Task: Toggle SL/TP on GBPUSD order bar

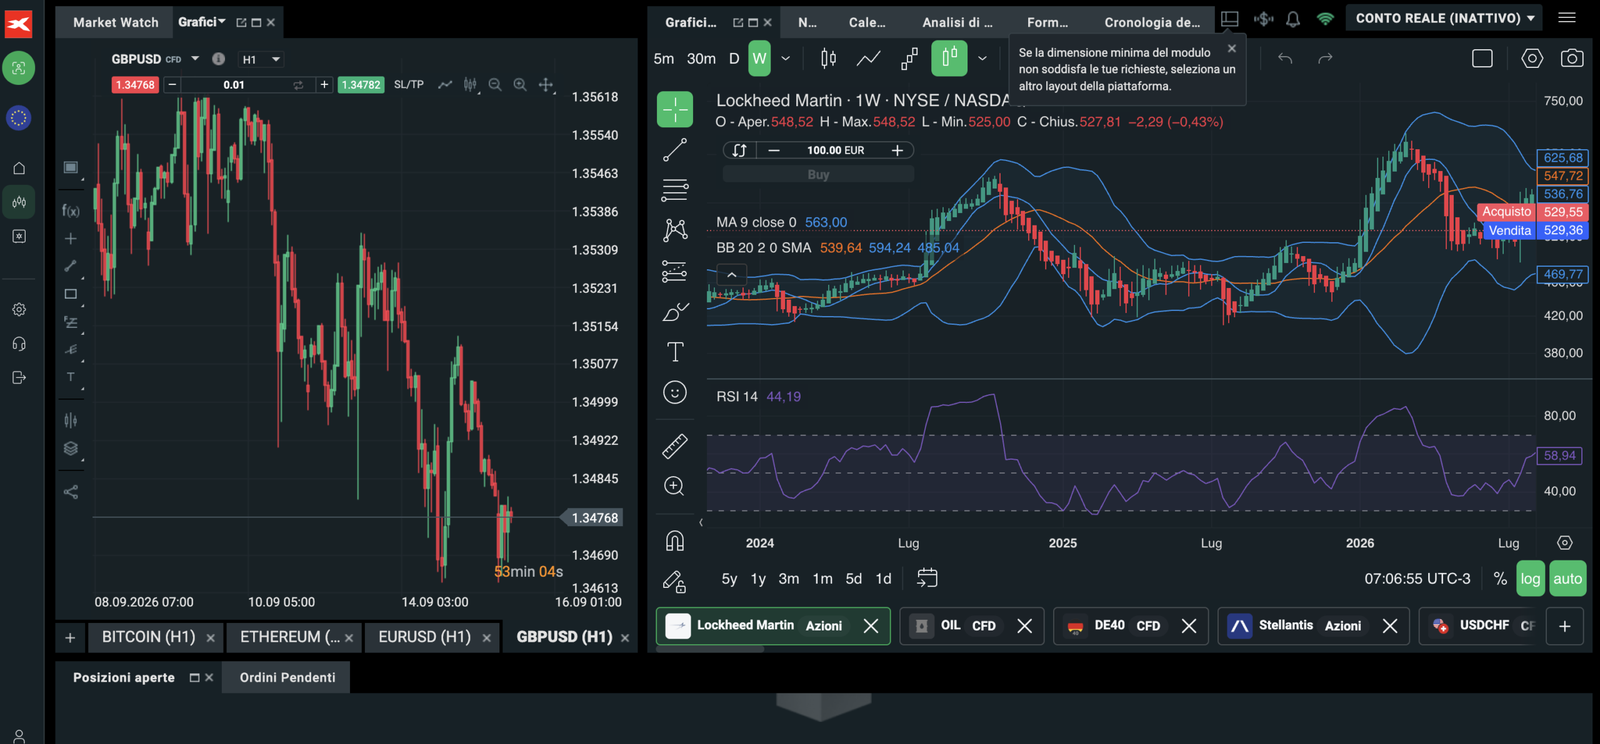Action: (x=408, y=85)
